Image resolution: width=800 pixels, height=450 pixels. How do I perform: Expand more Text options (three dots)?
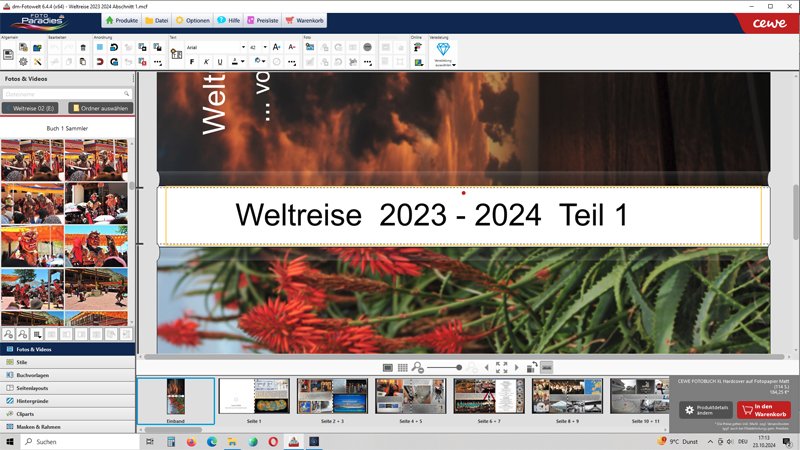click(x=292, y=62)
